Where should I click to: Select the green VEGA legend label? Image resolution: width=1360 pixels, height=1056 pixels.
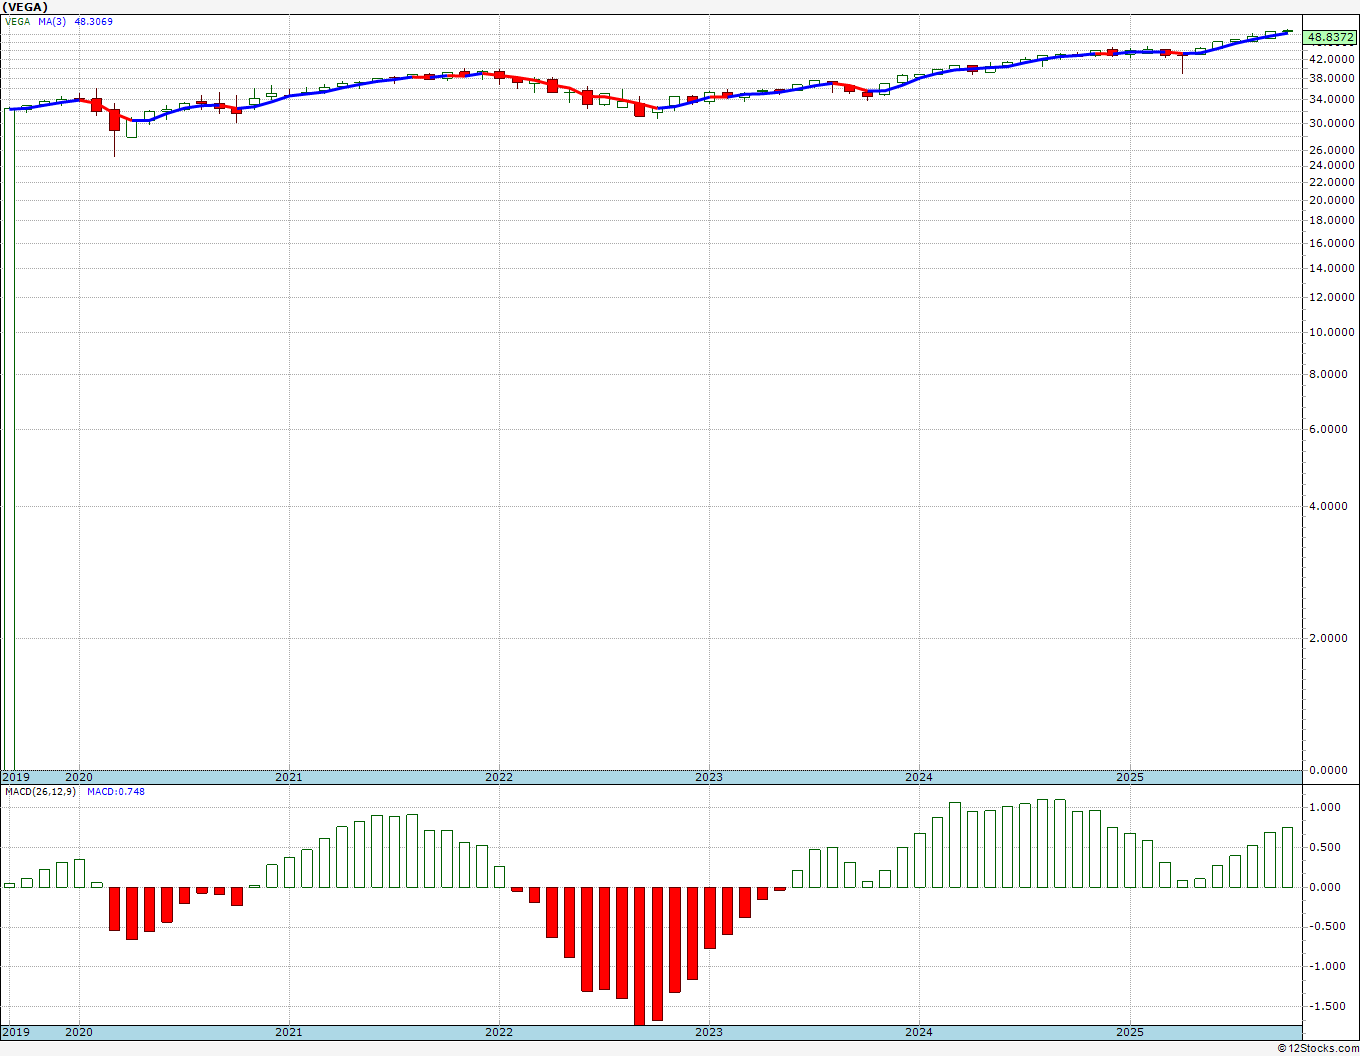(18, 21)
